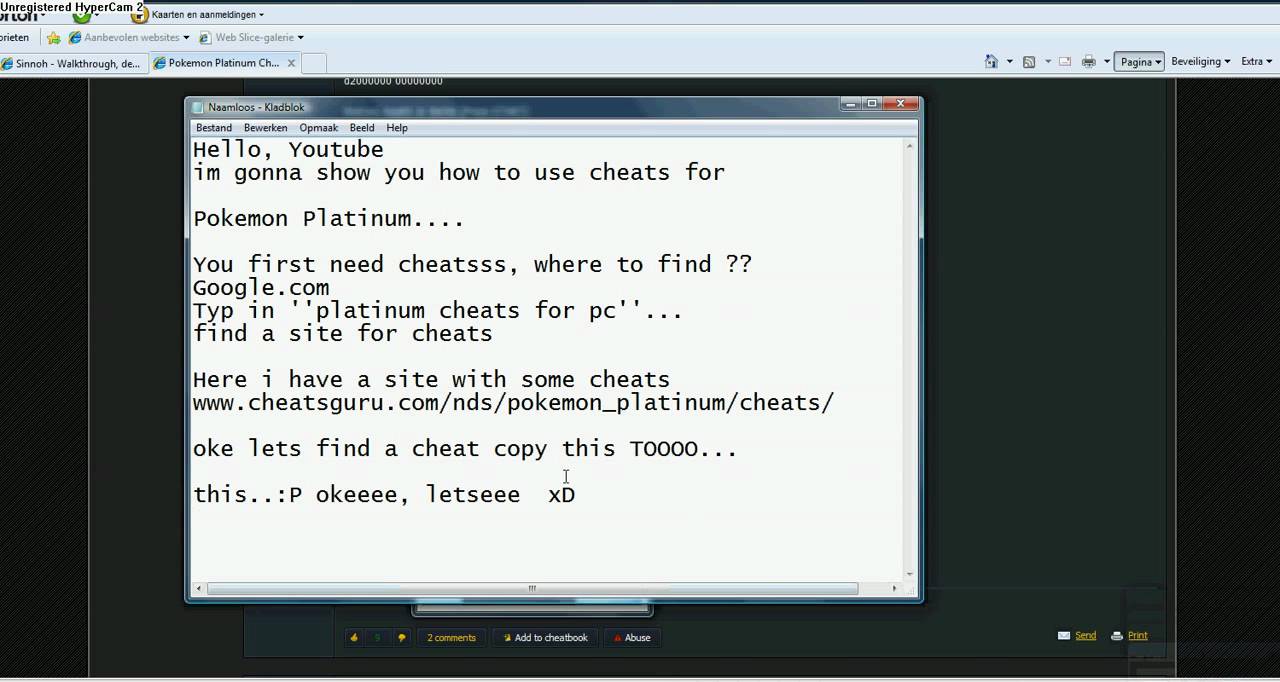This screenshot has width=1280, height=682.
Task: Click the printer icon in IE toolbar
Action: coord(1089,61)
